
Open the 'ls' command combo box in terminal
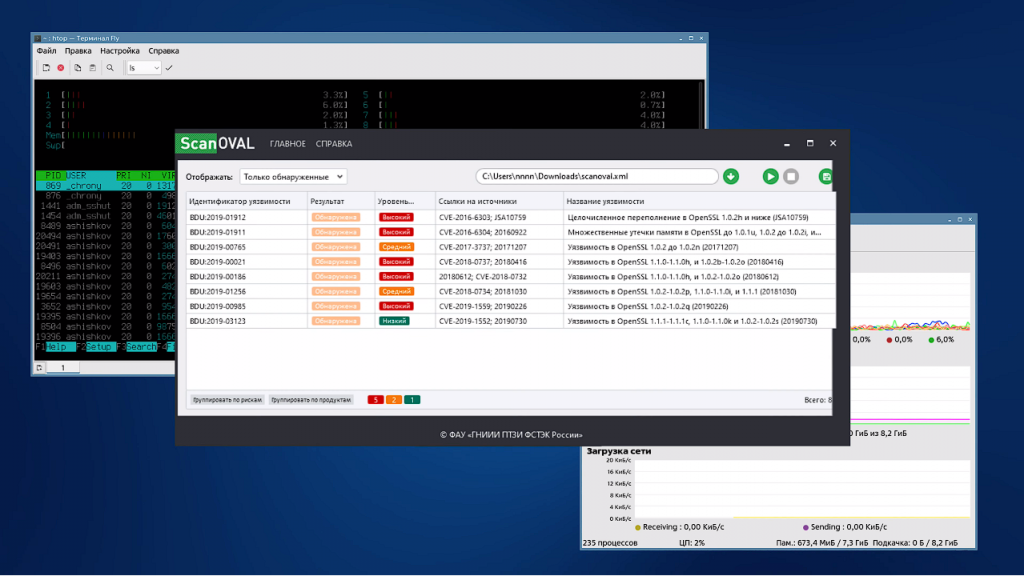(143, 67)
